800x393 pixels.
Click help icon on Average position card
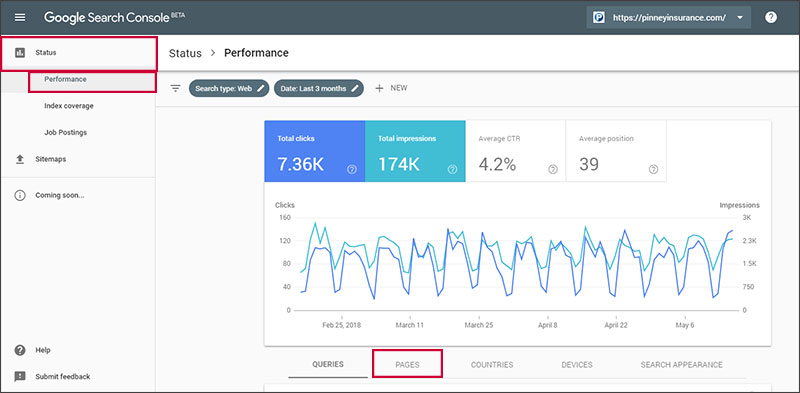(653, 170)
